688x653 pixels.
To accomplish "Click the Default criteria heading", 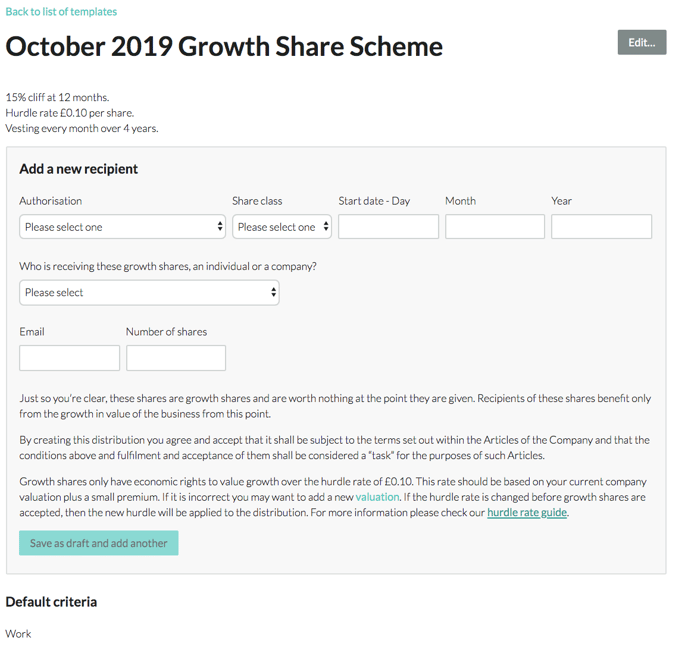I will pyautogui.click(x=51, y=602).
